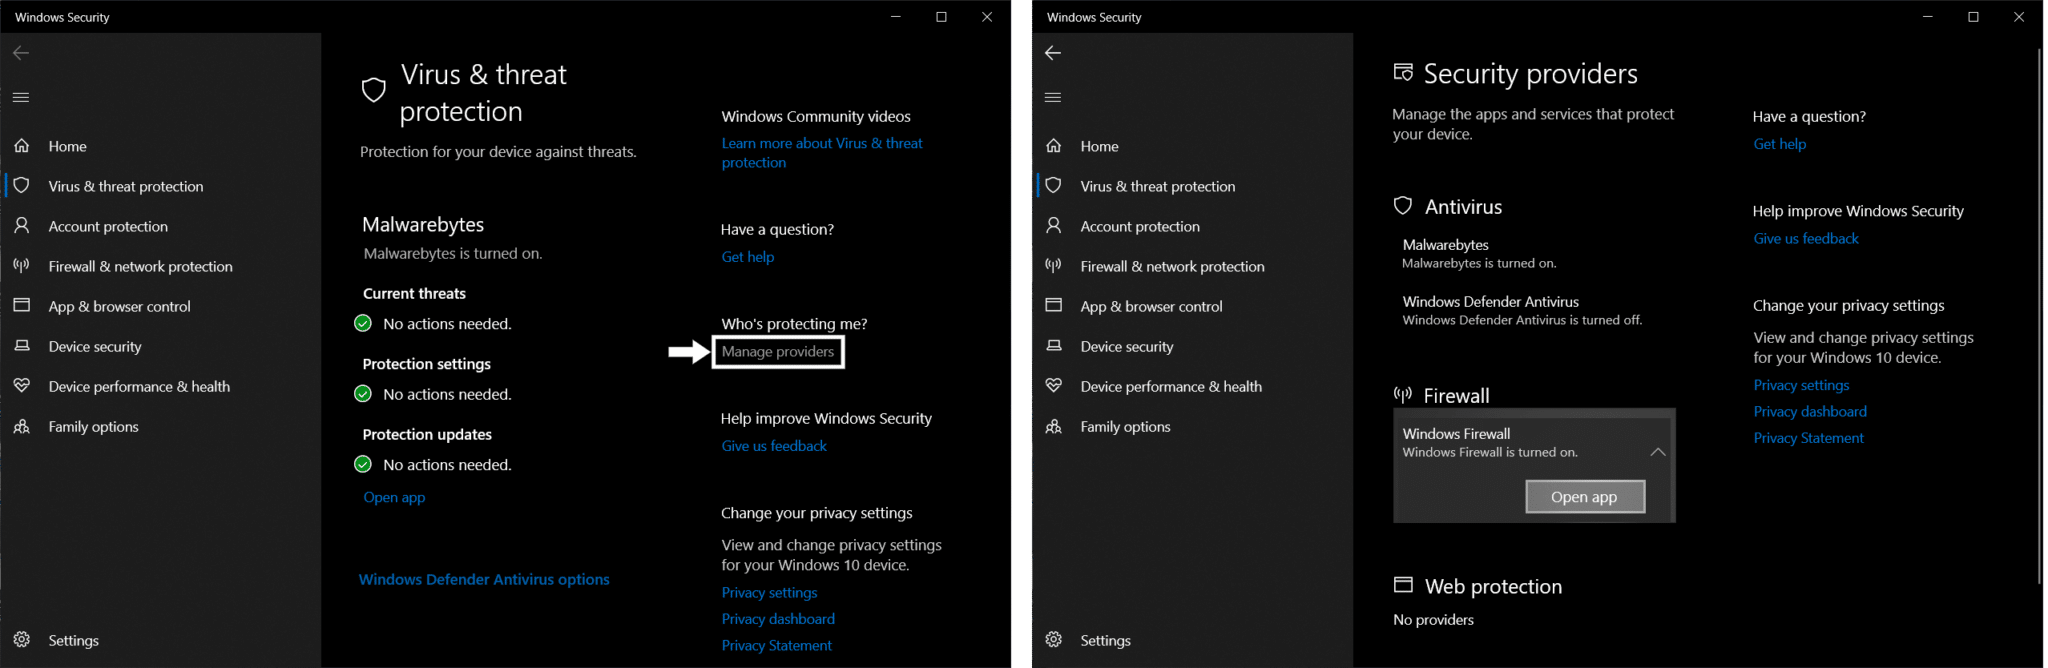Click the App & browser control icon in left window
Viewport: 2048px width, 668px height.
21,306
